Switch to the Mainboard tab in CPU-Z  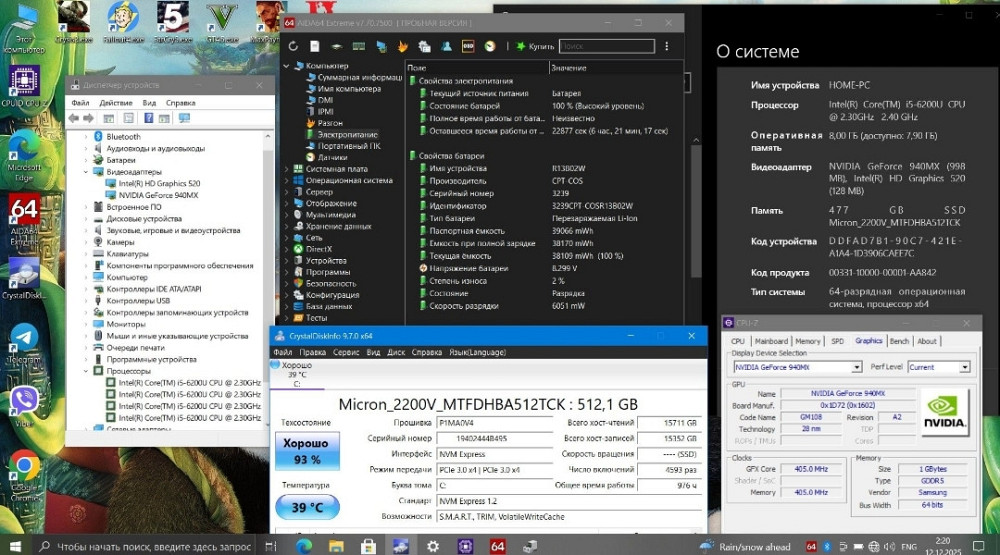coord(771,341)
